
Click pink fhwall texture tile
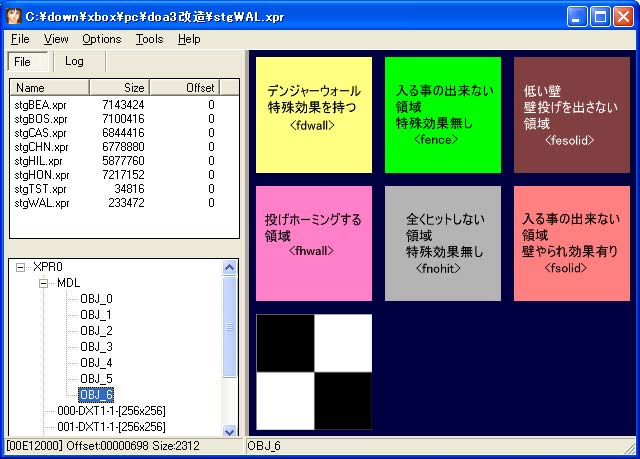tap(314, 244)
